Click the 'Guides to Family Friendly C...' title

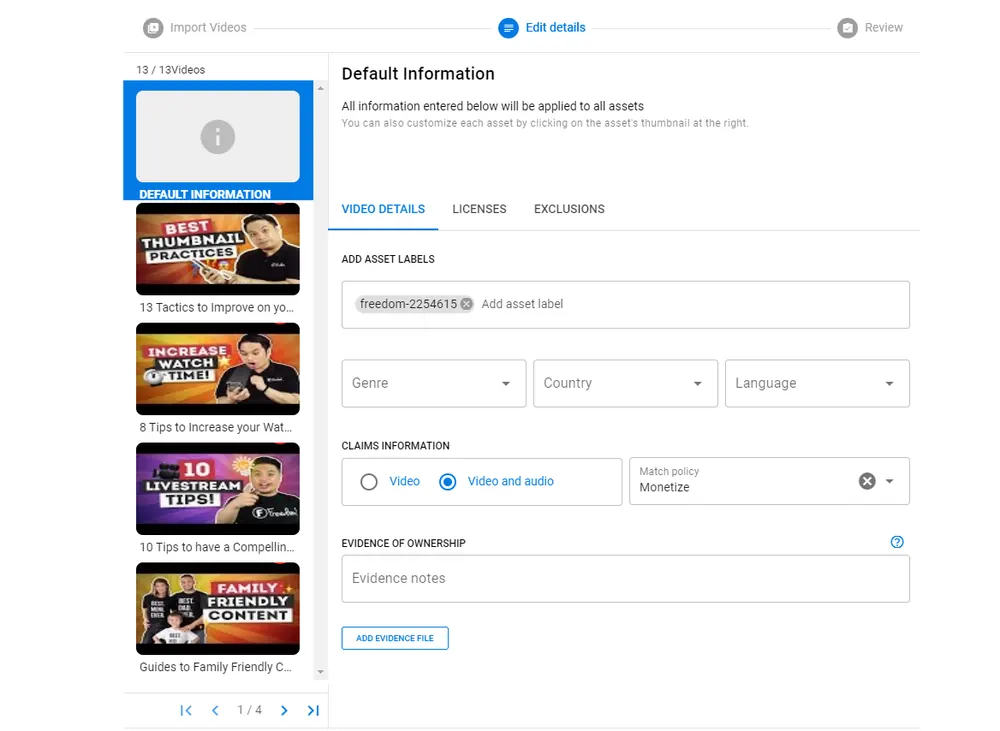tap(216, 667)
